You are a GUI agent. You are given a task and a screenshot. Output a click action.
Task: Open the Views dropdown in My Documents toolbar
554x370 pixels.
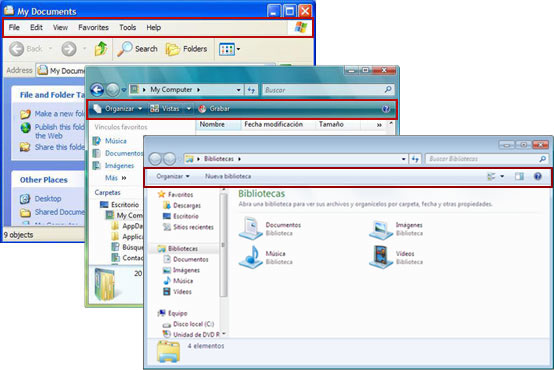[229, 49]
